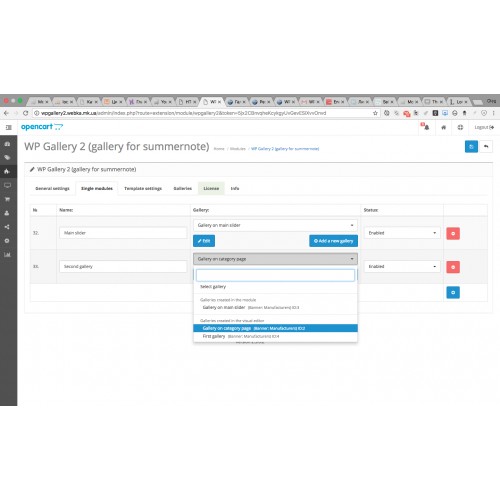Viewport: 500px width, 500px height.
Task: Open the Design monitor icon in the sidebar
Action: pos(7,185)
